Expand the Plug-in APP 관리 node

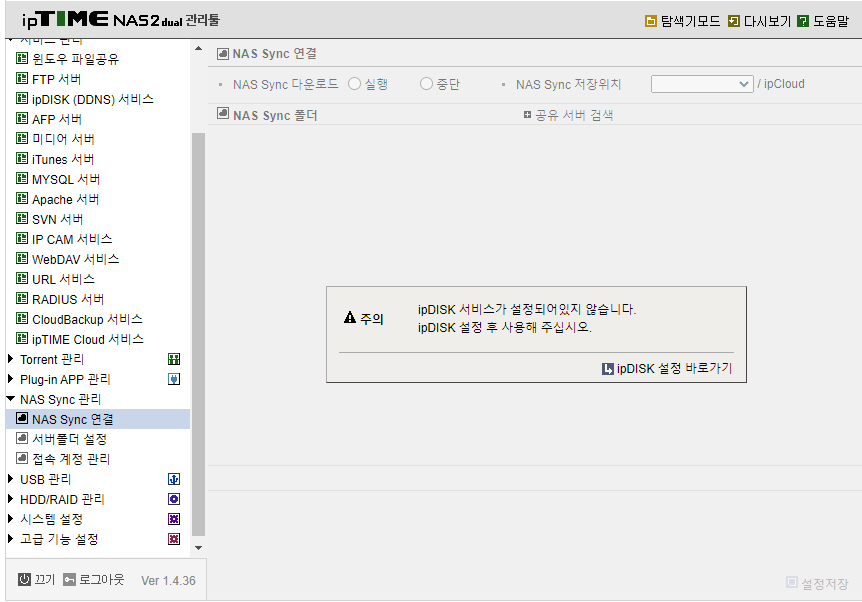click(x=10, y=379)
